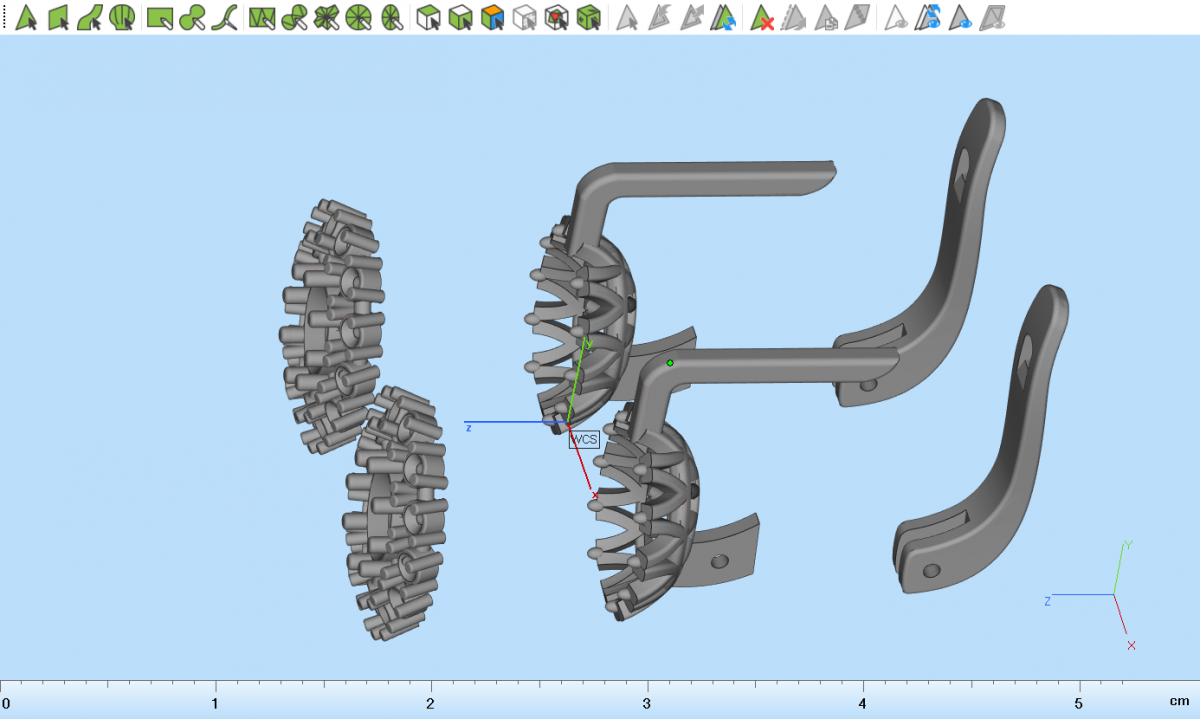This screenshot has width=1200, height=719.
Task: Select the Mark Plane tool
Action: tap(58, 17)
